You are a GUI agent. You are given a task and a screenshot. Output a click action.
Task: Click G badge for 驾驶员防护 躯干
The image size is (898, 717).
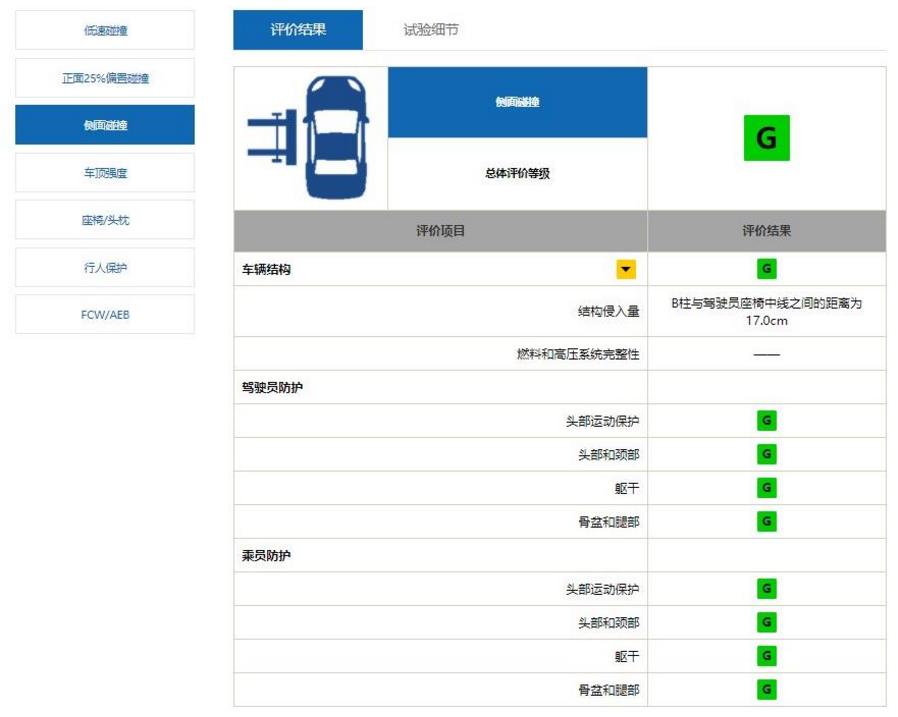766,488
